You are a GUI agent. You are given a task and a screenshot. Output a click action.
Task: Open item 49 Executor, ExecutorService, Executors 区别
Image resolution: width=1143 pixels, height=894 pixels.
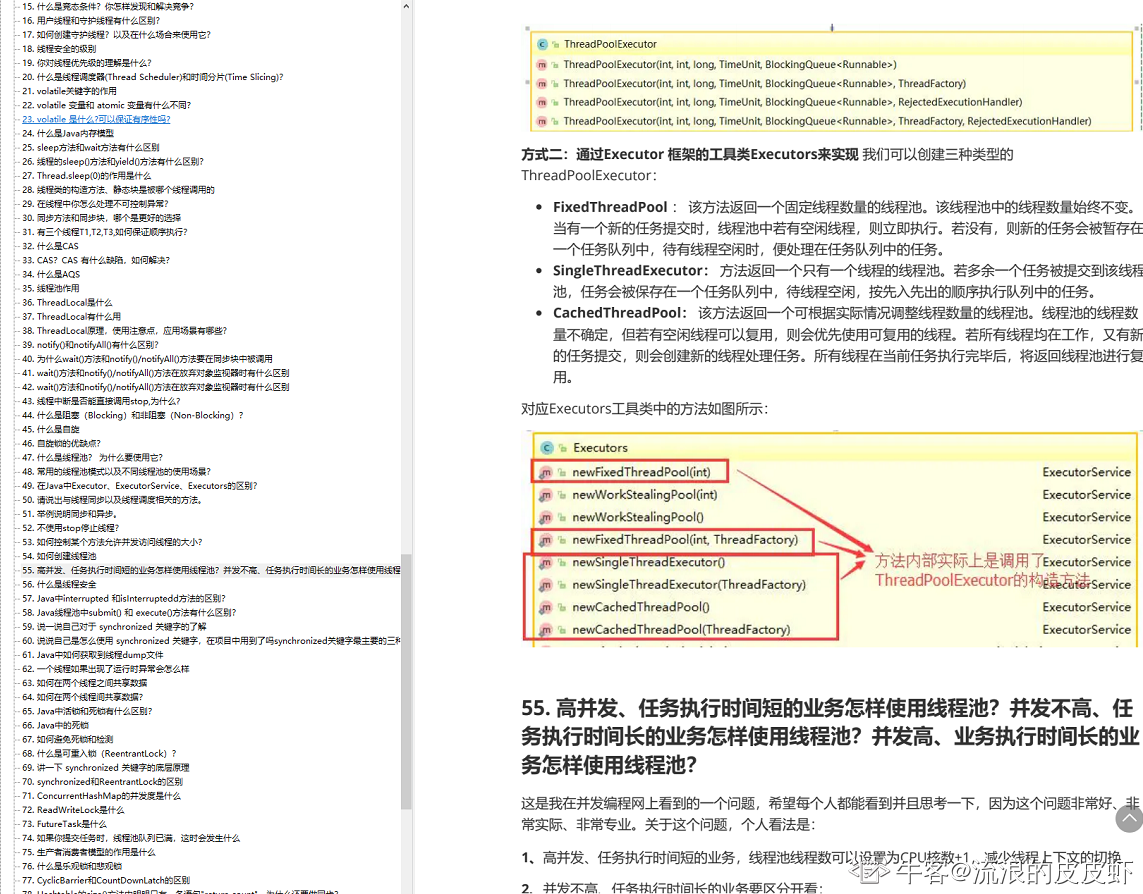click(x=140, y=486)
